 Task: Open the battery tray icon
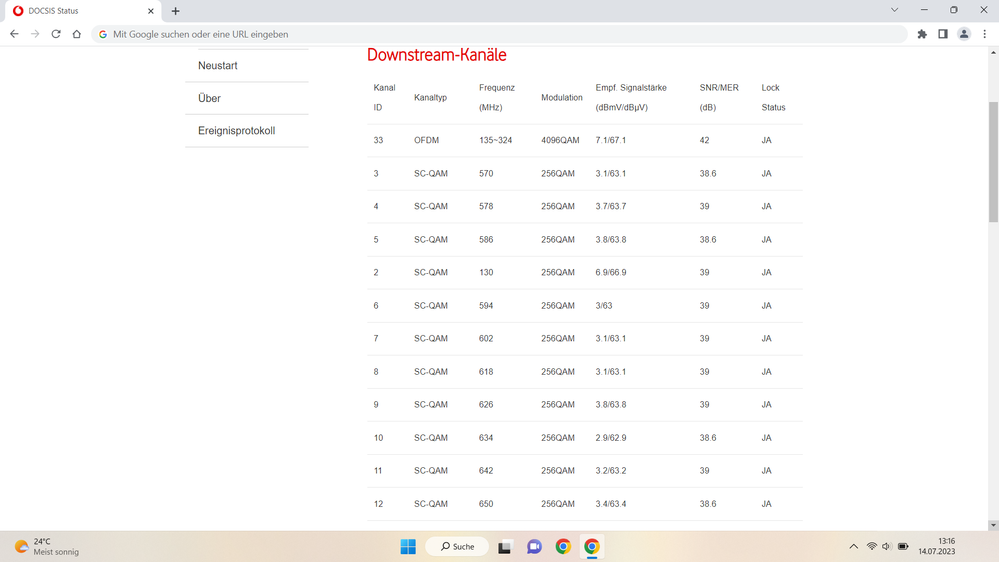coord(903,547)
